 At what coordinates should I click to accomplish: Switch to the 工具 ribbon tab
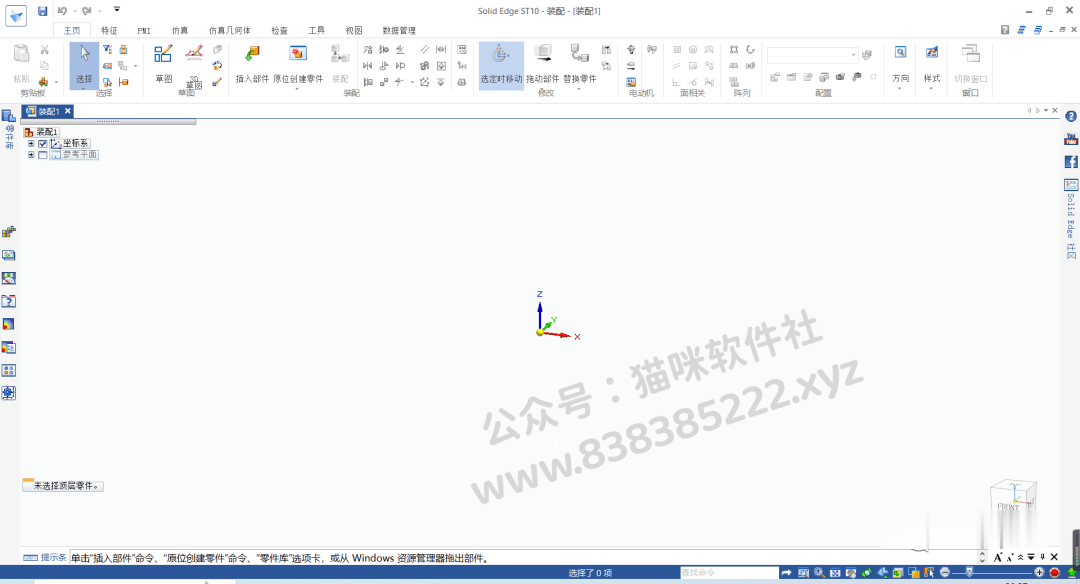point(316,30)
